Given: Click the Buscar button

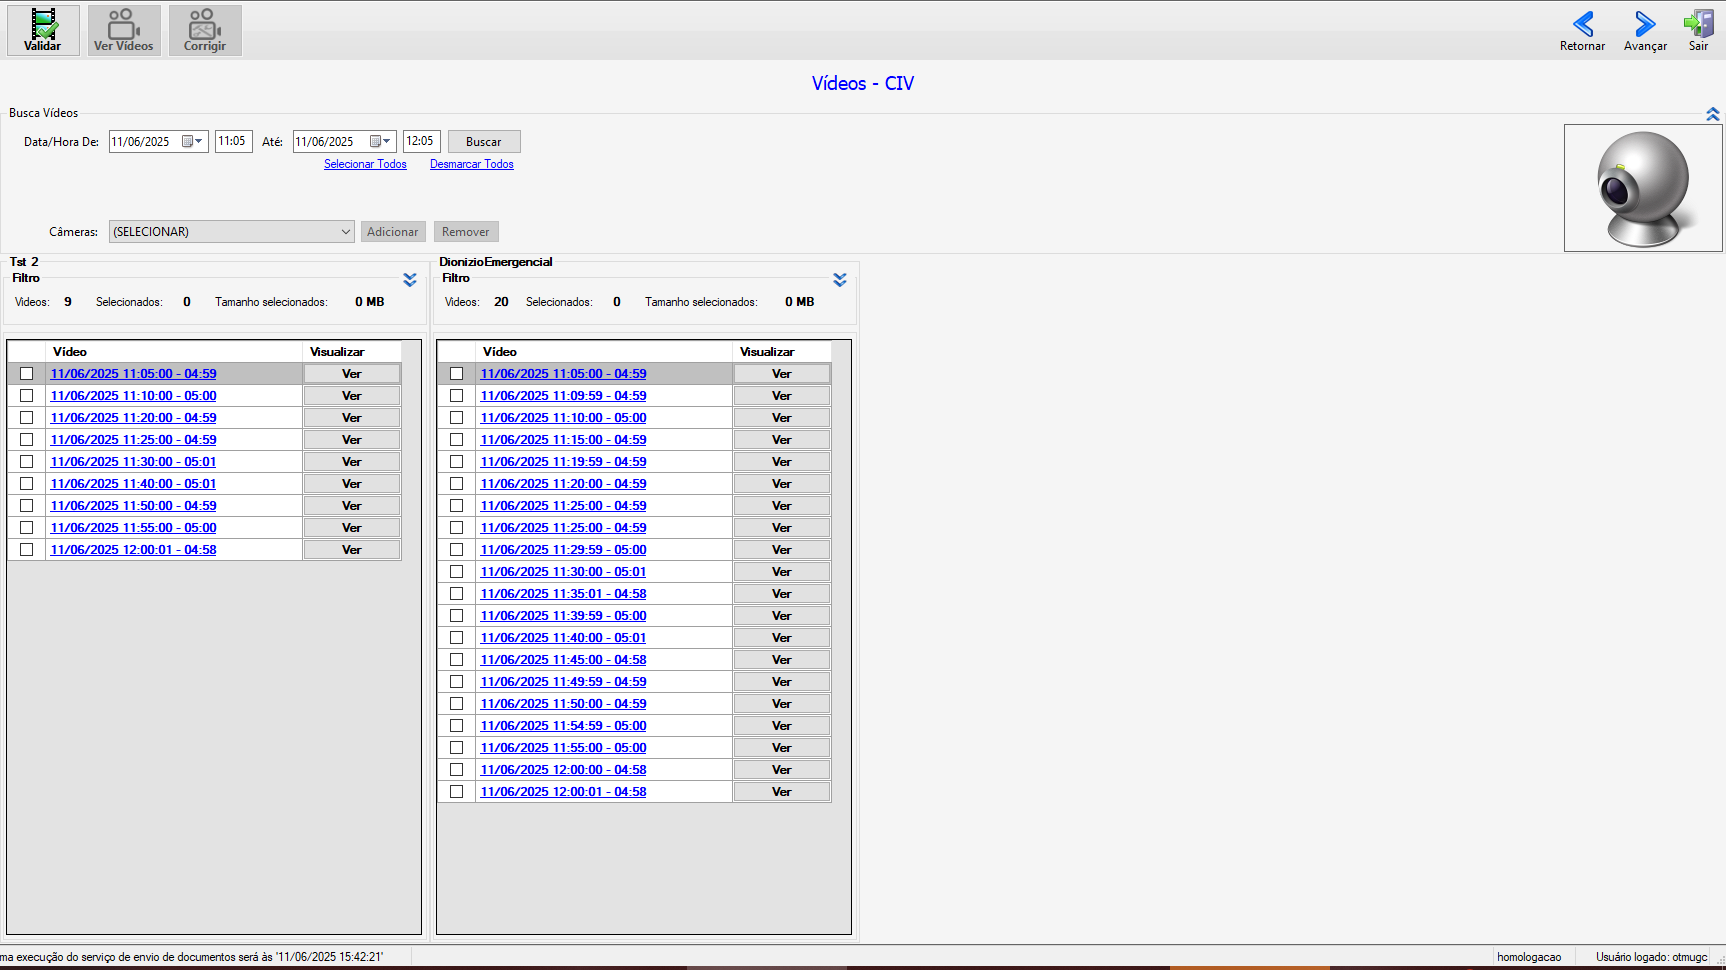Looking at the screenshot, I should [484, 142].
